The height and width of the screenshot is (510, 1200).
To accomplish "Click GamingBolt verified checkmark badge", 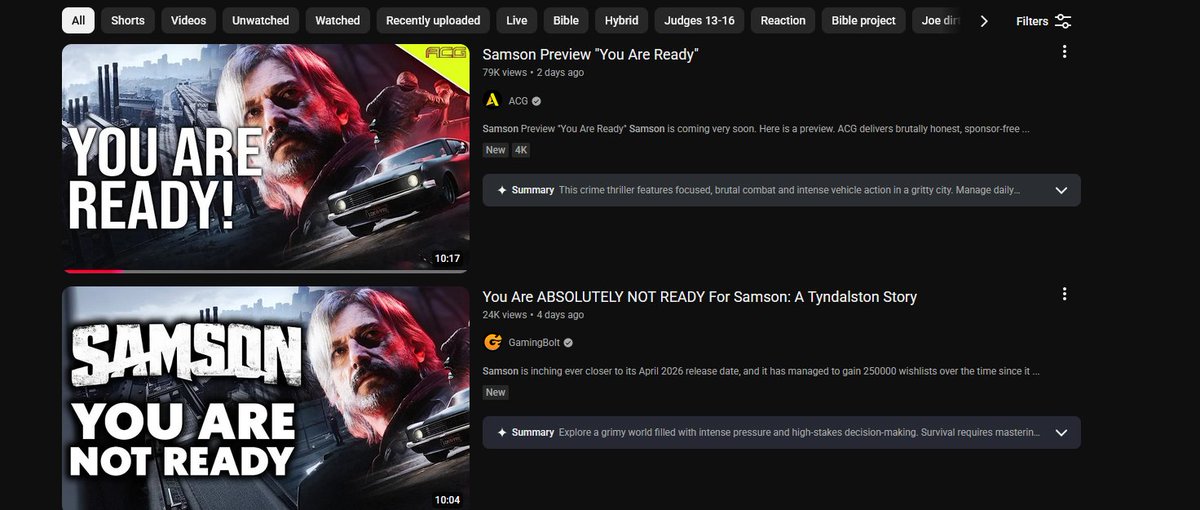I will [x=569, y=343].
